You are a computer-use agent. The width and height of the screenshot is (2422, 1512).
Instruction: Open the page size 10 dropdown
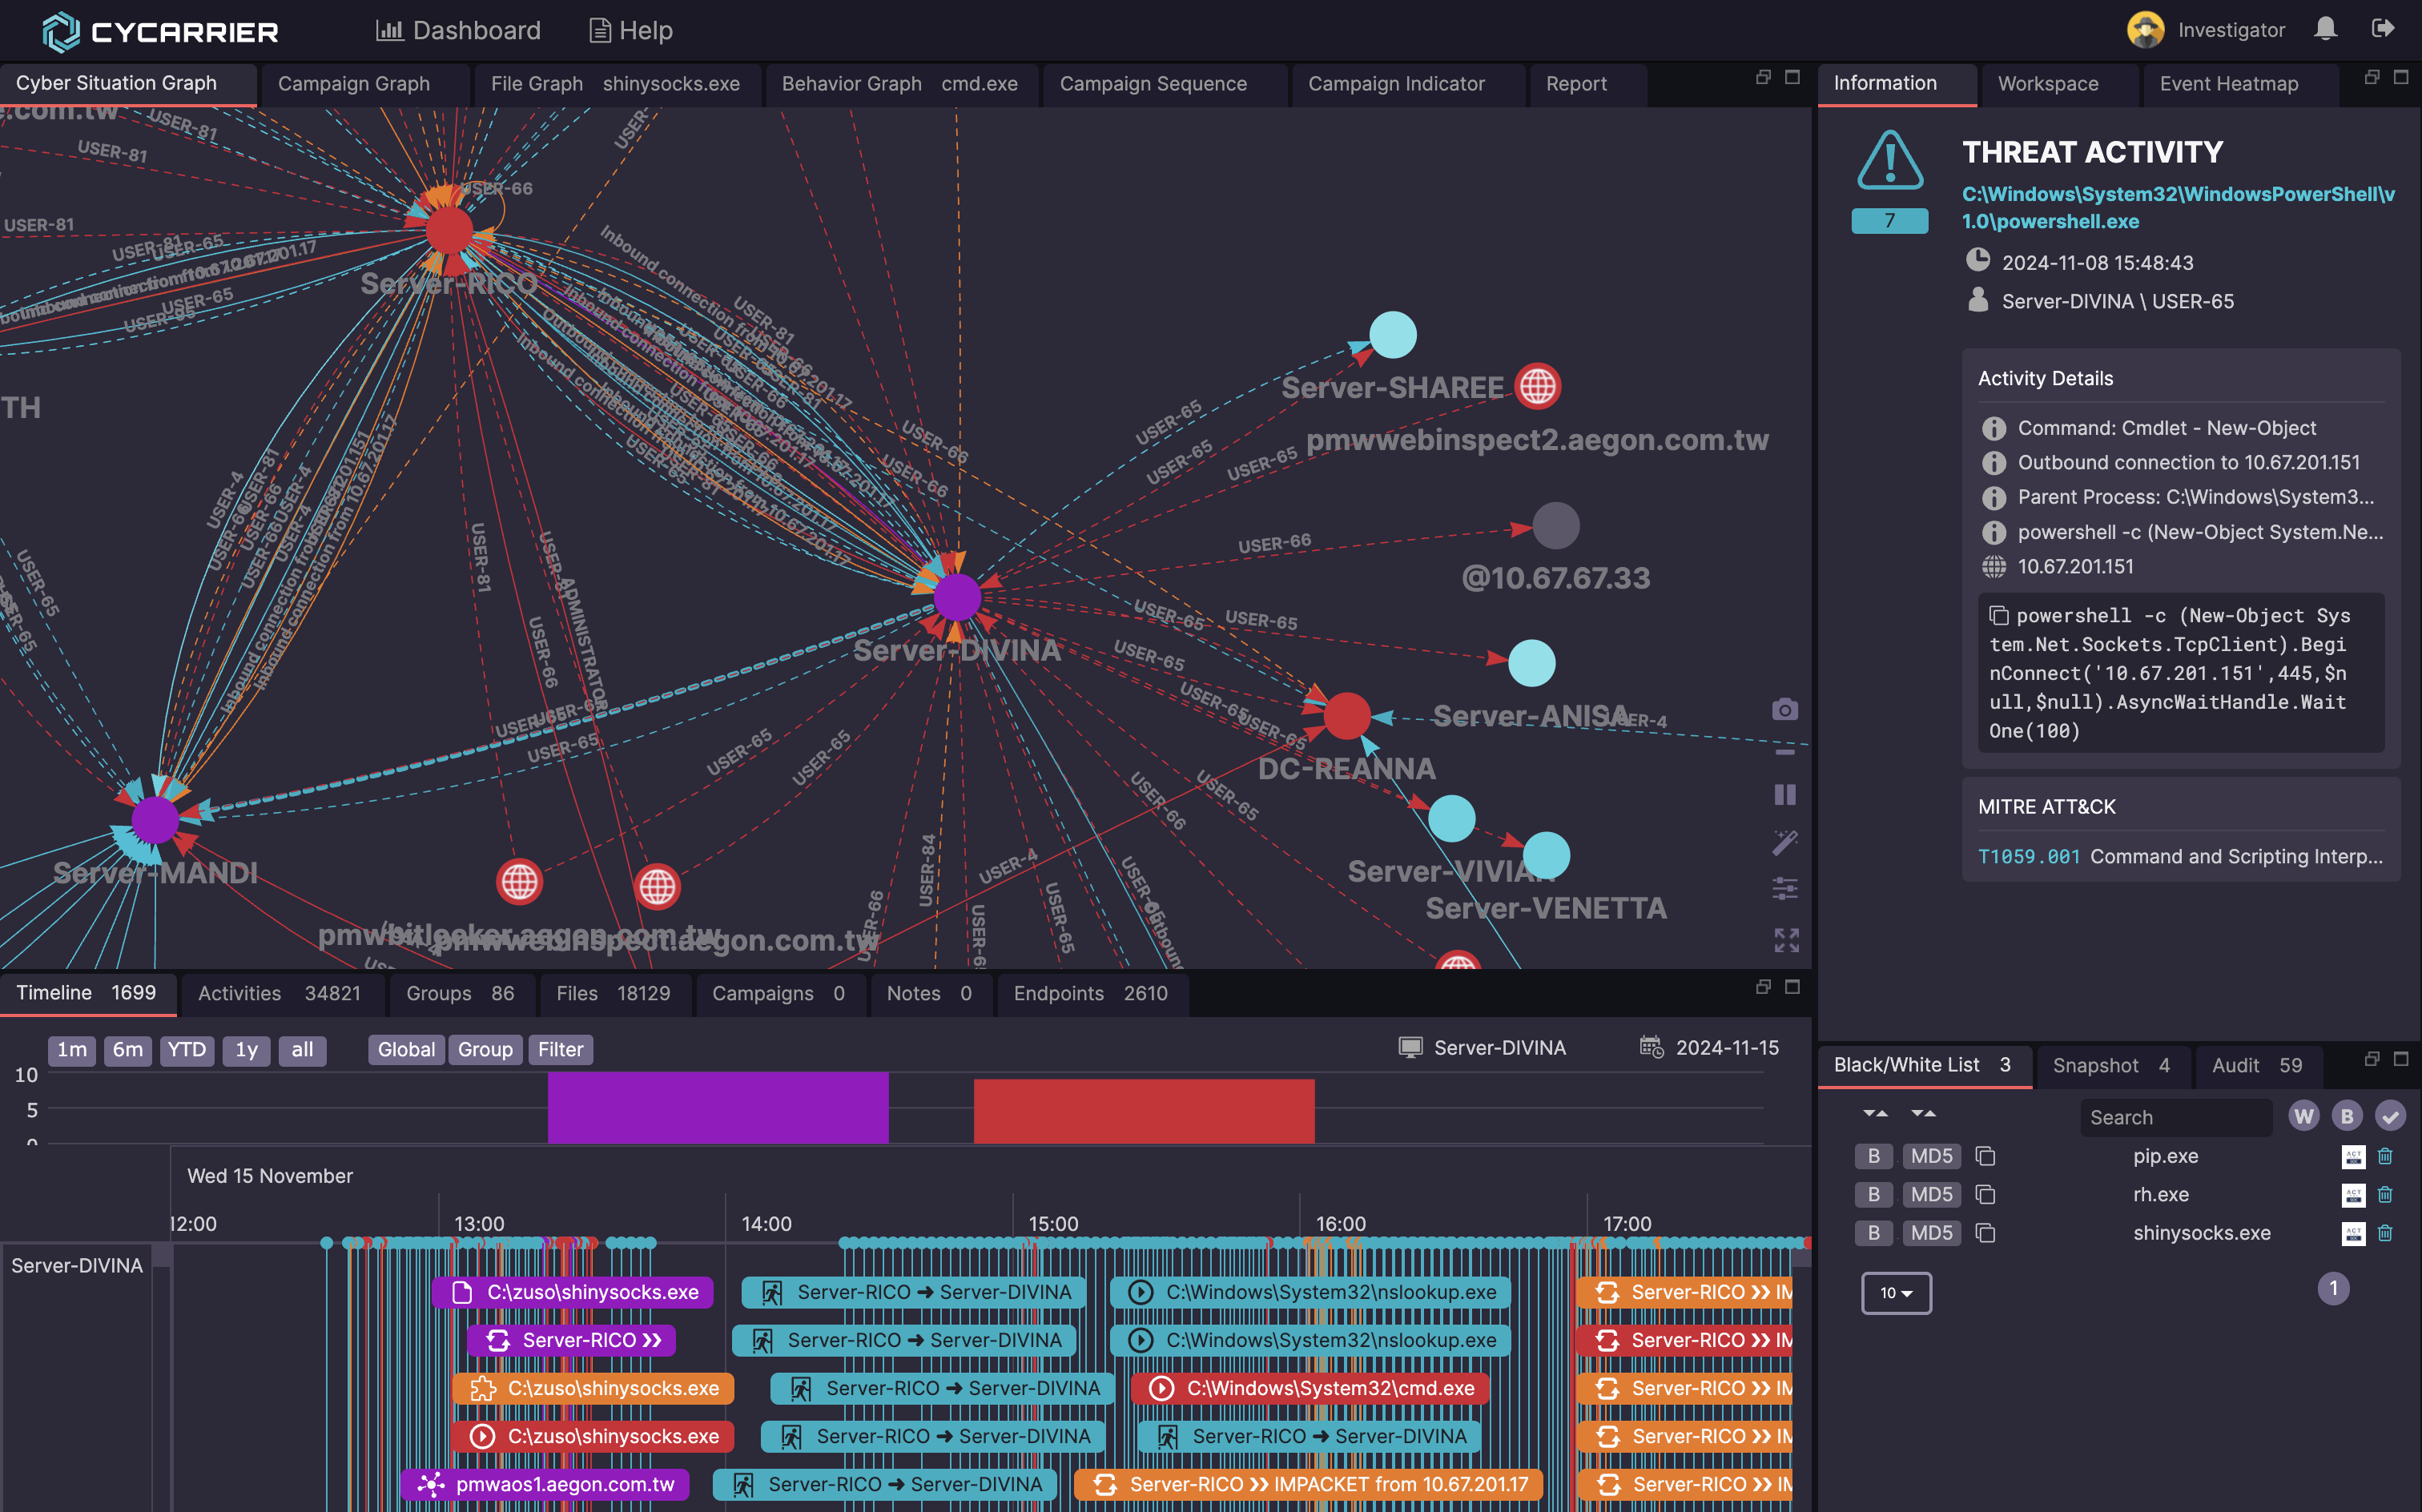point(1896,1293)
